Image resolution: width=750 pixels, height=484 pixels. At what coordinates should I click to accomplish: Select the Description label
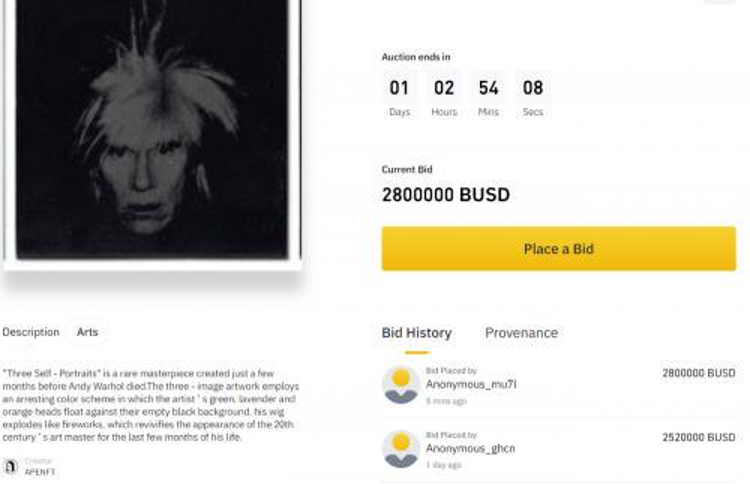[x=31, y=332]
